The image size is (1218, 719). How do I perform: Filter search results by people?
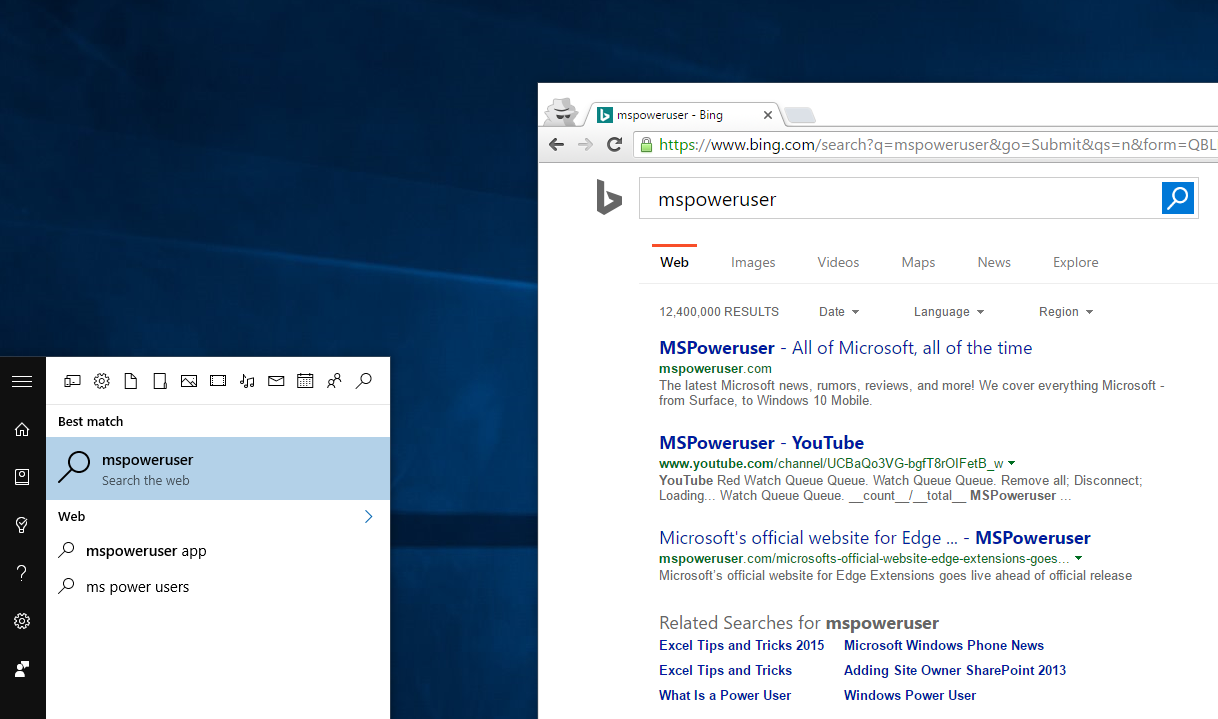pyautogui.click(x=334, y=381)
